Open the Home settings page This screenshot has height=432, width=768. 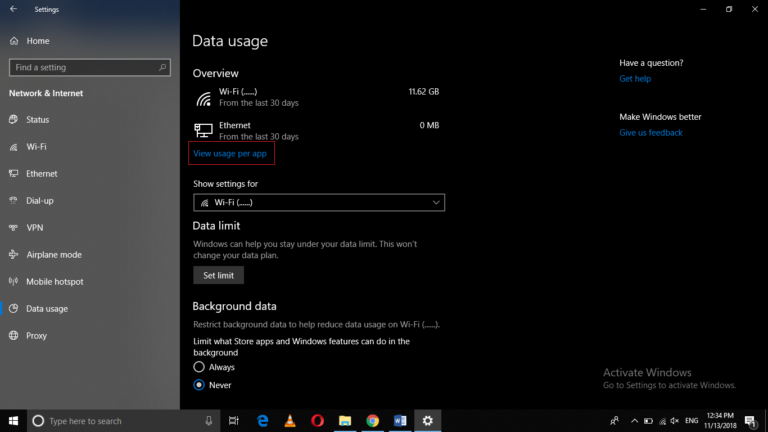[38, 41]
